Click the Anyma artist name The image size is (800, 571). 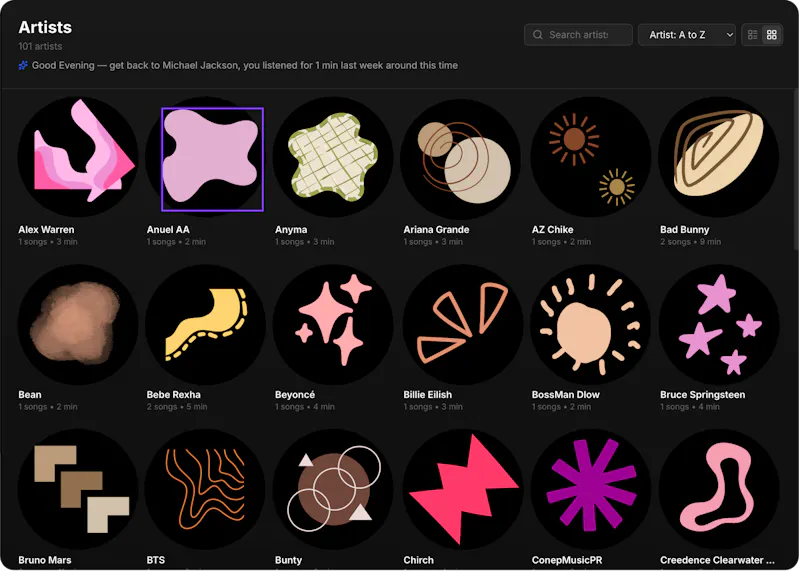(x=291, y=230)
